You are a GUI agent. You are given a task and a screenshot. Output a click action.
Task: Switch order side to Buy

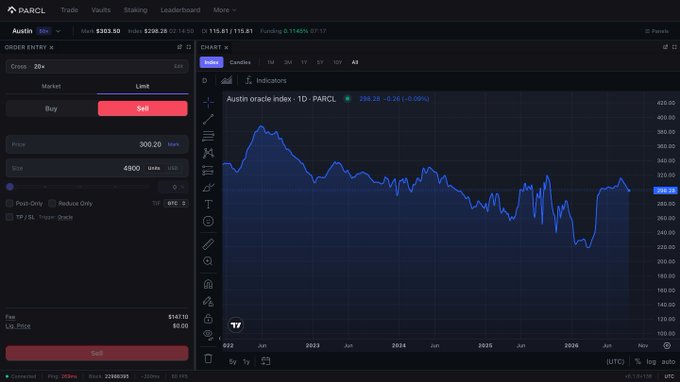51,108
